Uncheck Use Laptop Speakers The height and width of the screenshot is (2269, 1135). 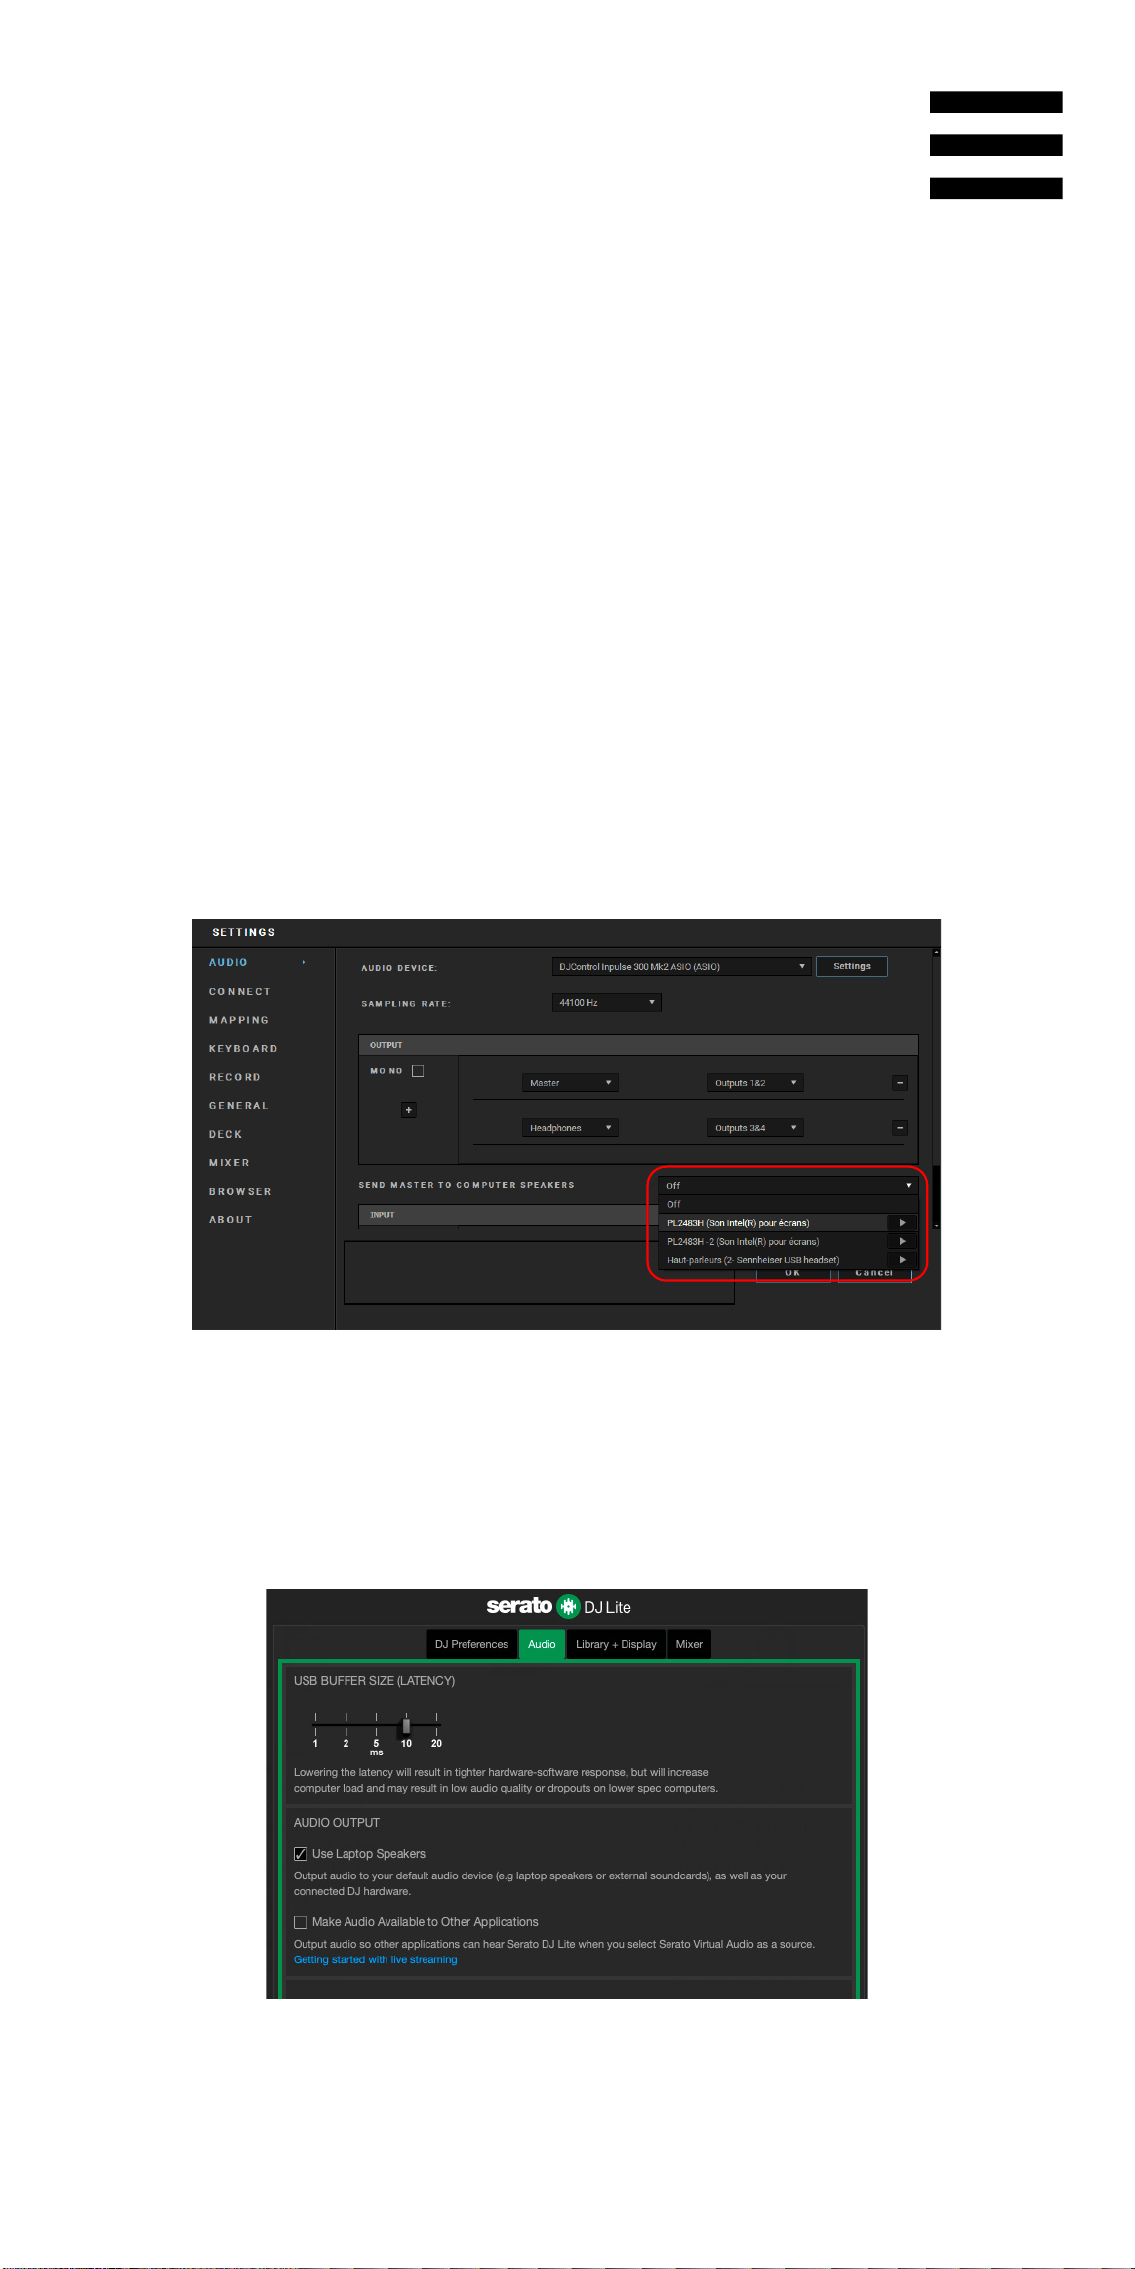point(300,1854)
